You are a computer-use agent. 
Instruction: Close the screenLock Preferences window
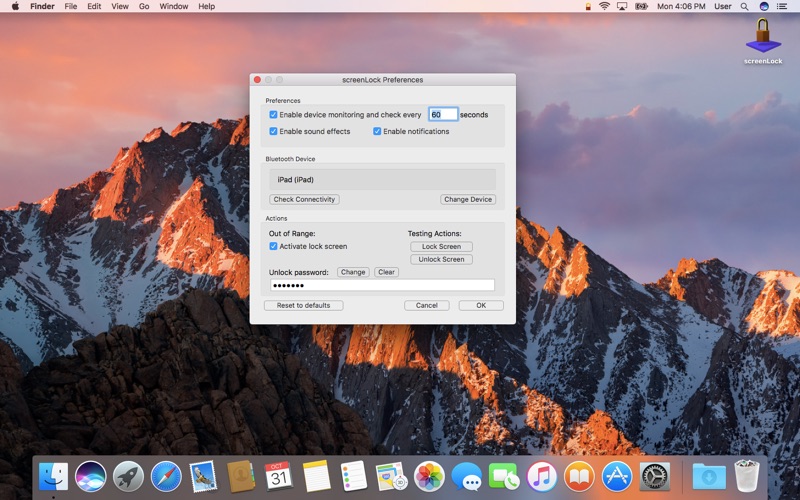(x=257, y=80)
